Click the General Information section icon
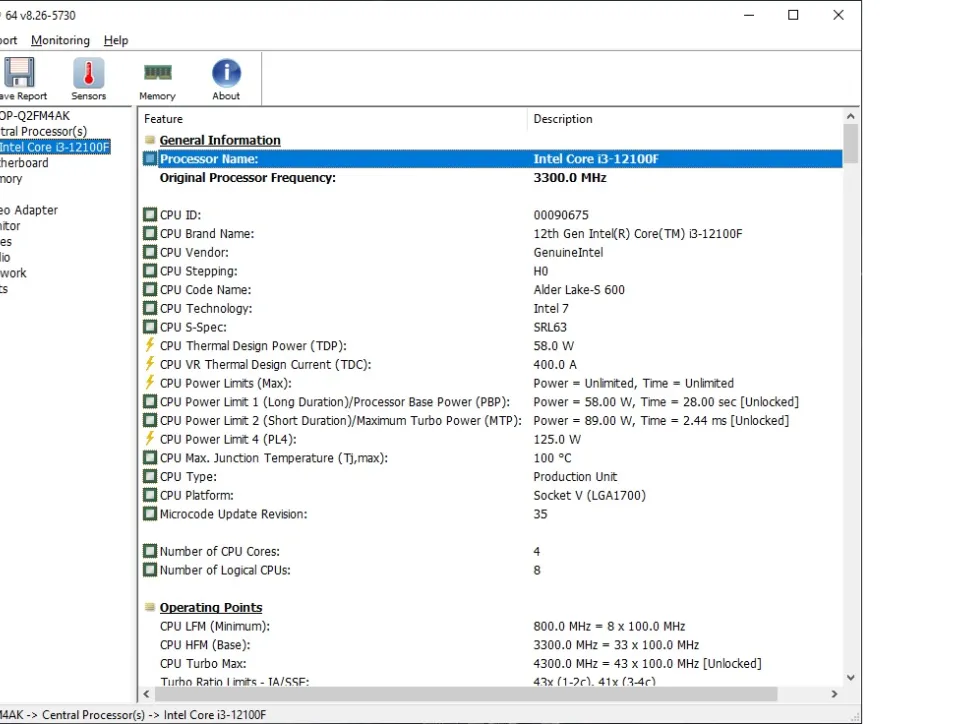 (150, 140)
